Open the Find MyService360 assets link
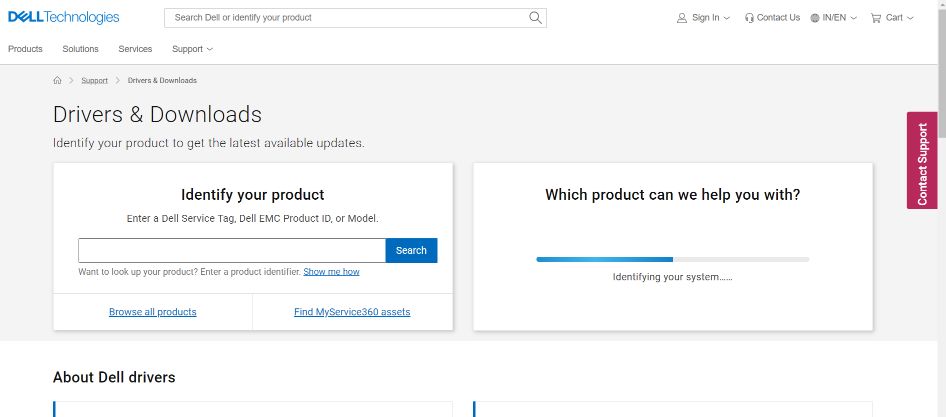Image resolution: width=946 pixels, height=417 pixels. click(x=352, y=312)
